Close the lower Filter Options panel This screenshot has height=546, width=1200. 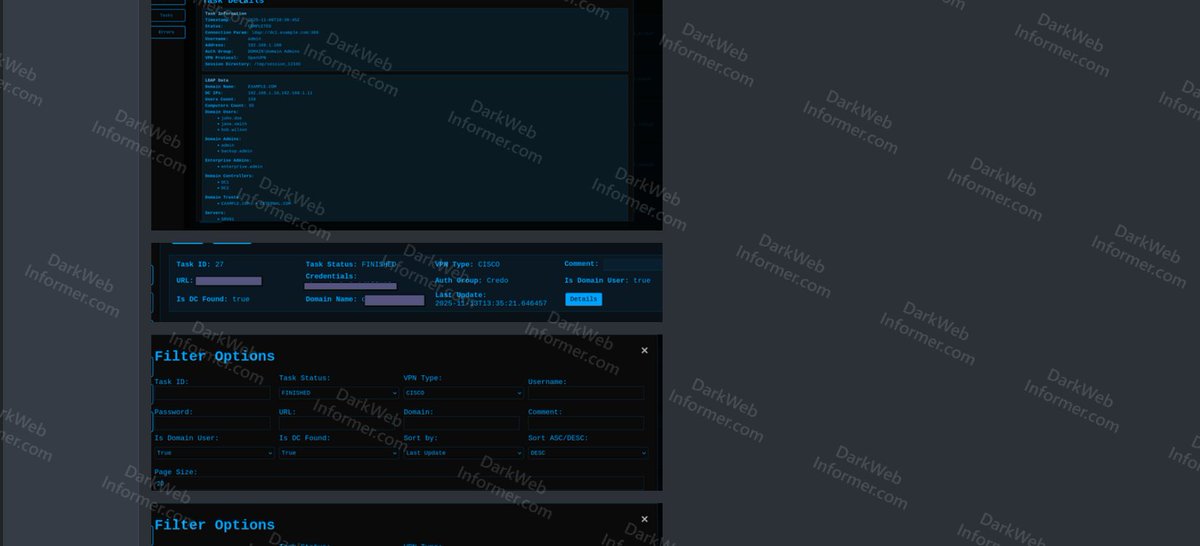(x=644, y=519)
